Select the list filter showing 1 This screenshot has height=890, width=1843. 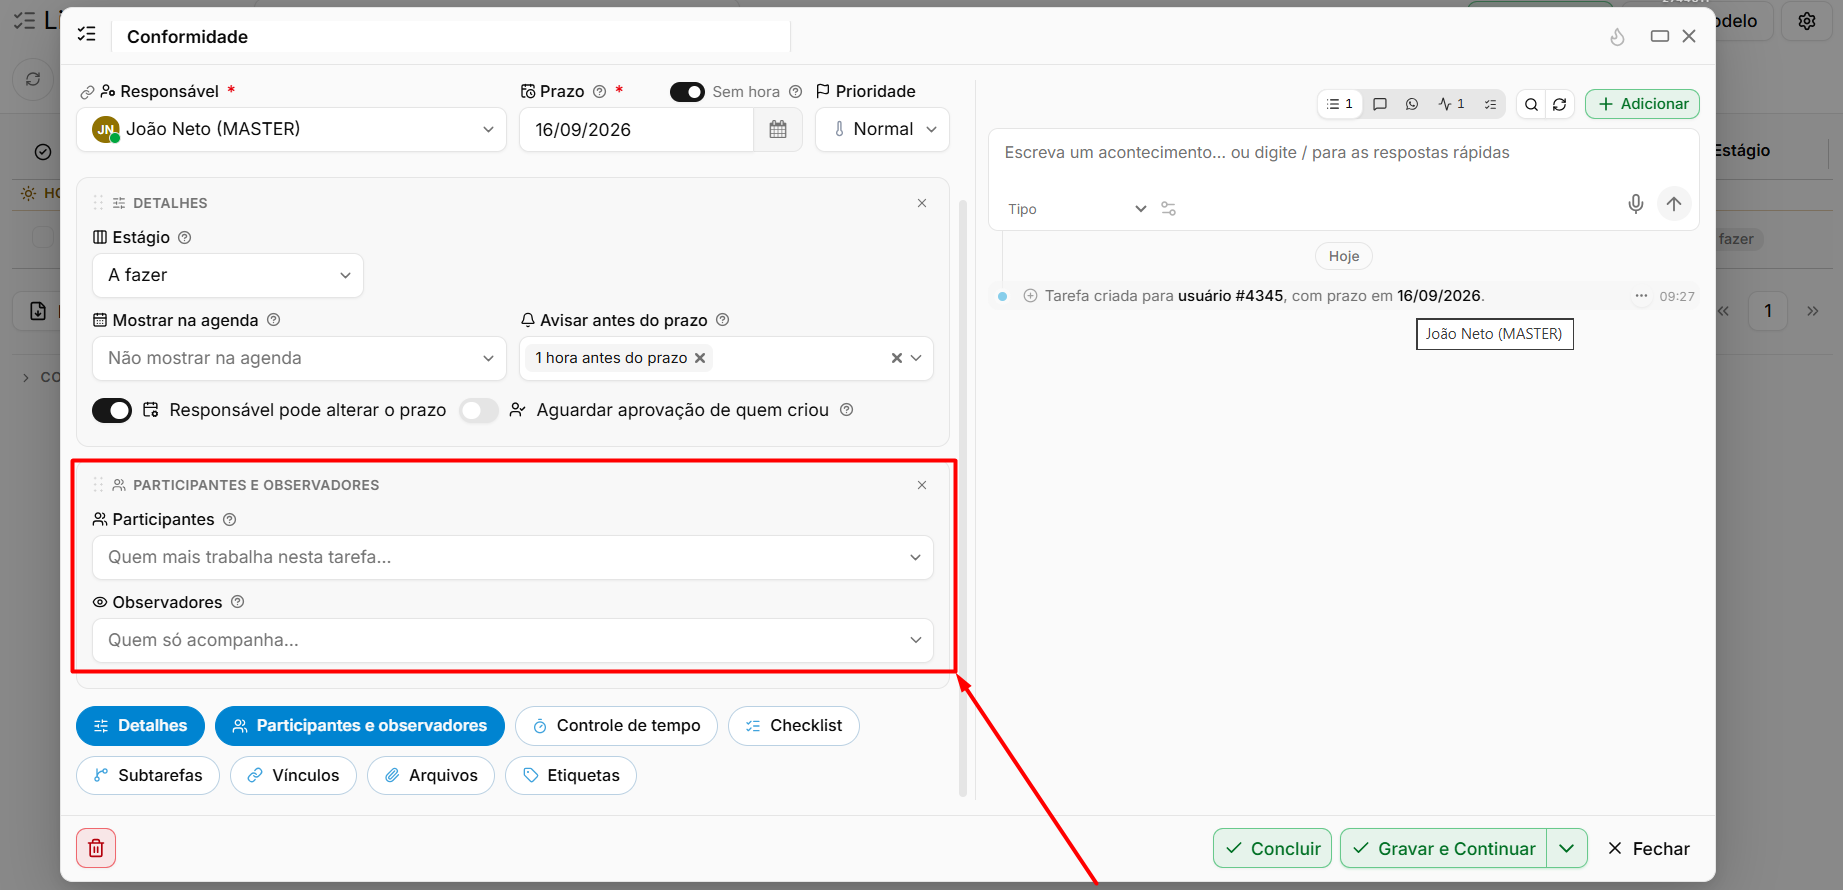tap(1340, 104)
